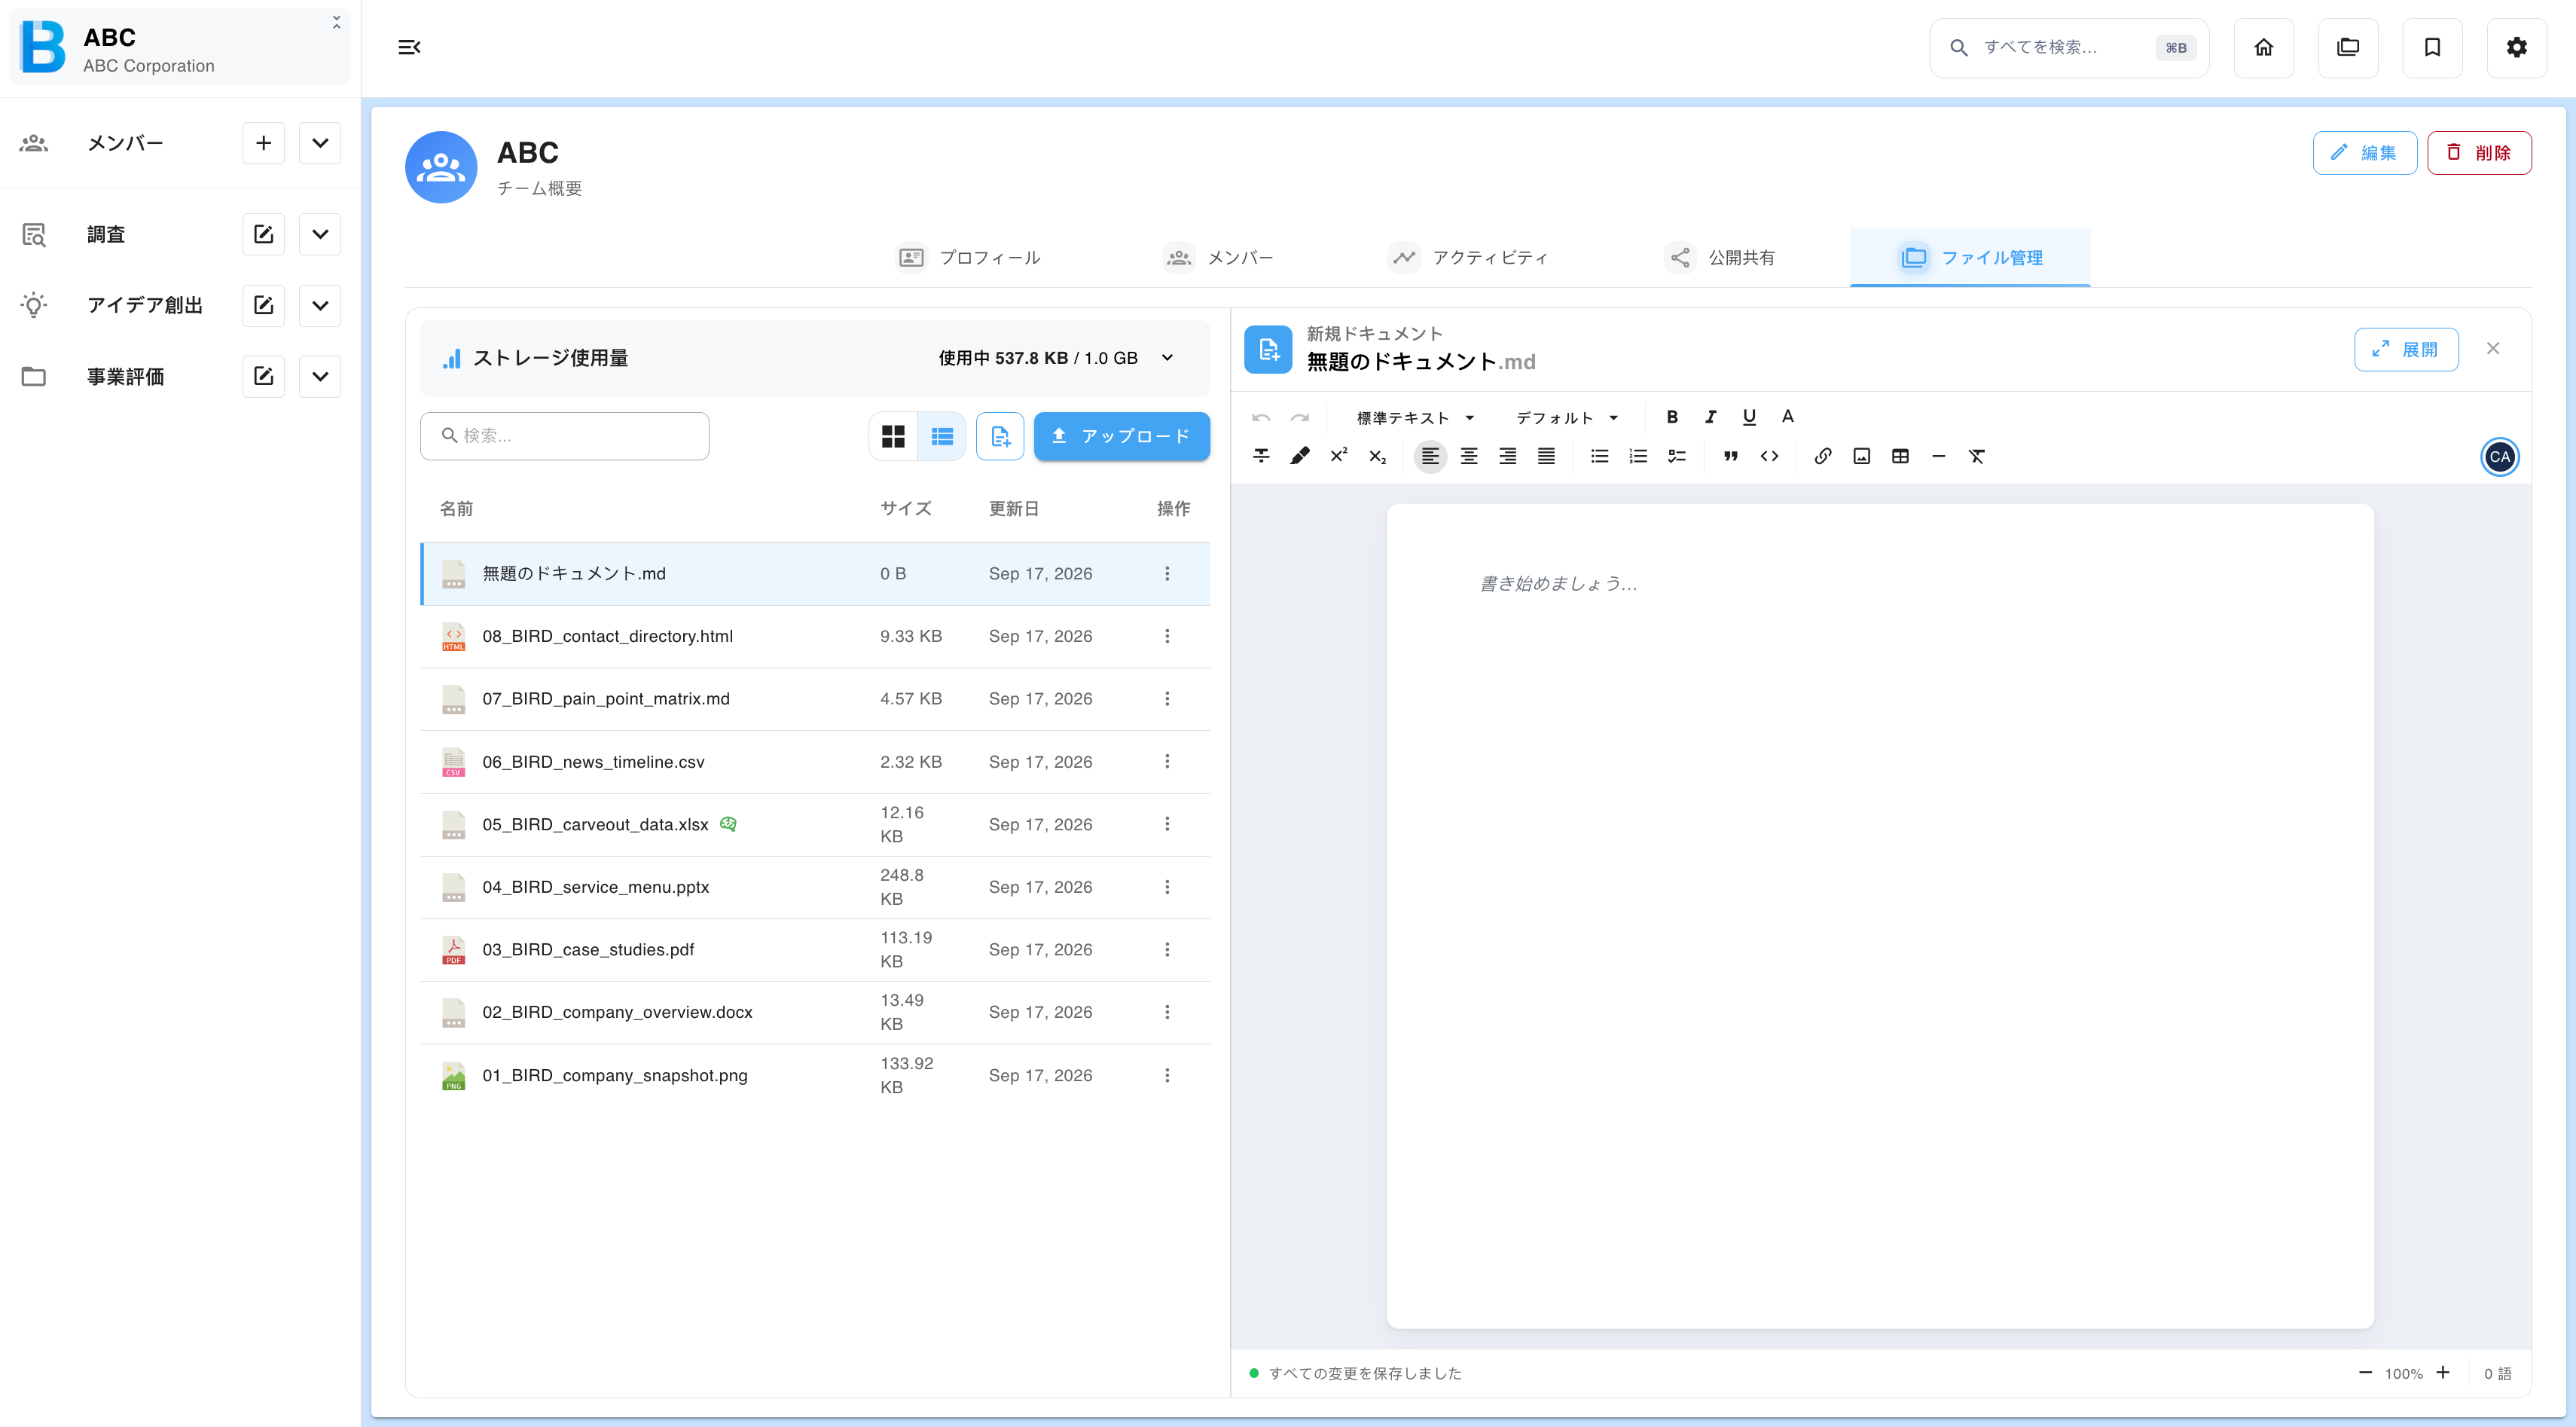Insert a code block
Image resolution: width=2576 pixels, height=1427 pixels.
click(1770, 456)
